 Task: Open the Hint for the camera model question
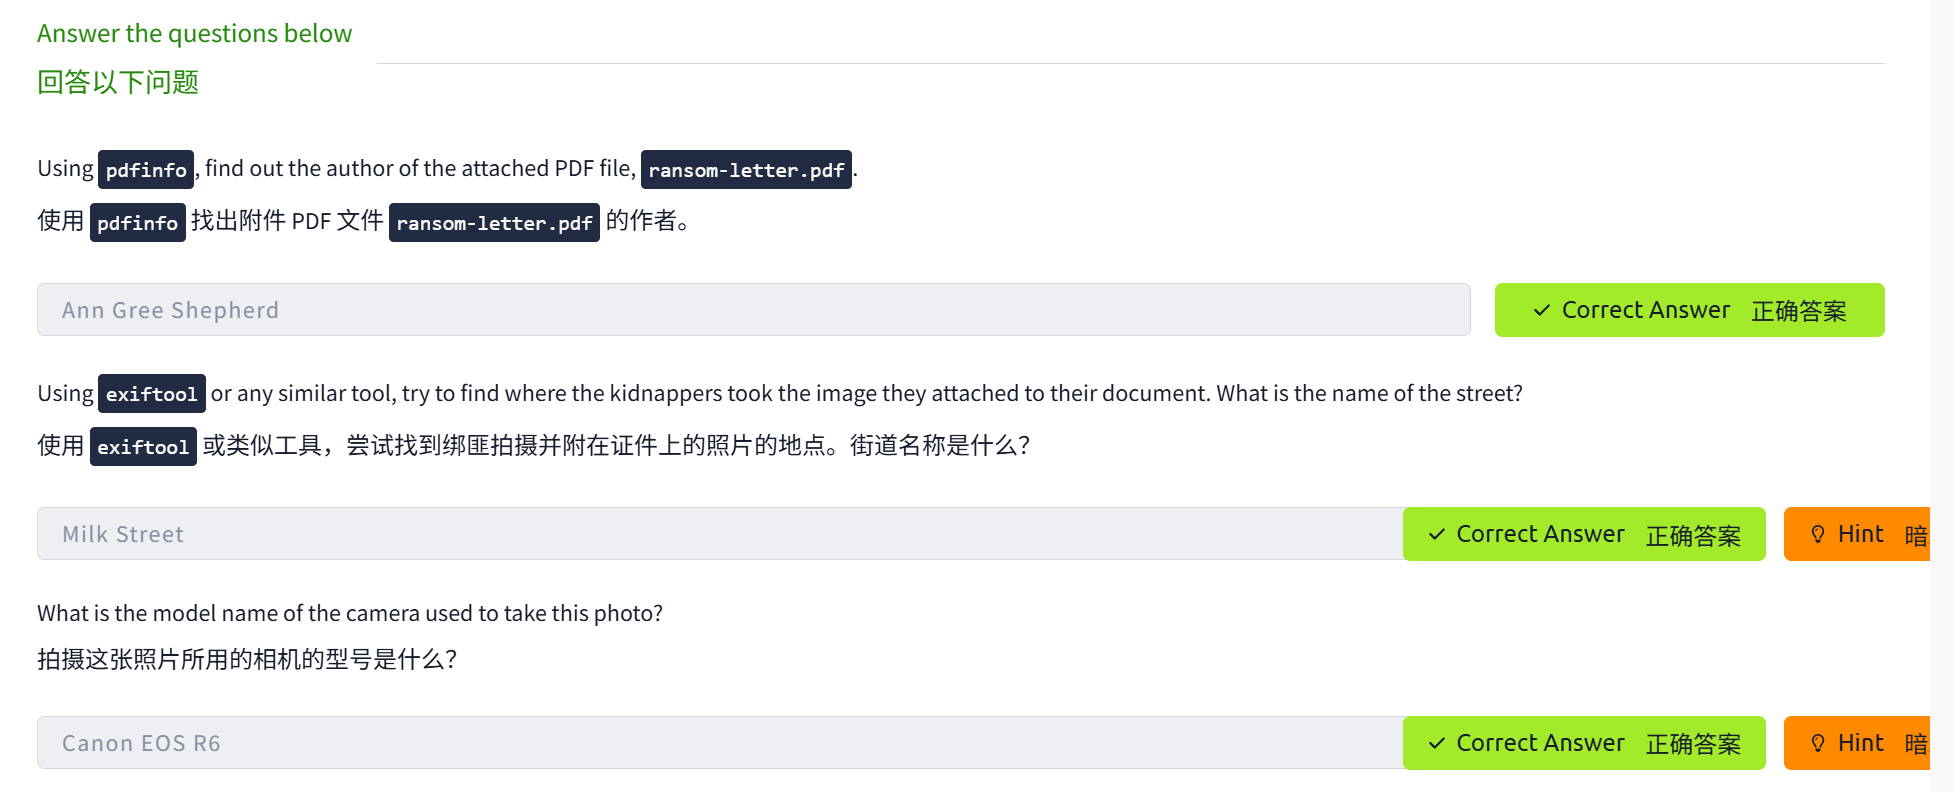pos(1858,744)
